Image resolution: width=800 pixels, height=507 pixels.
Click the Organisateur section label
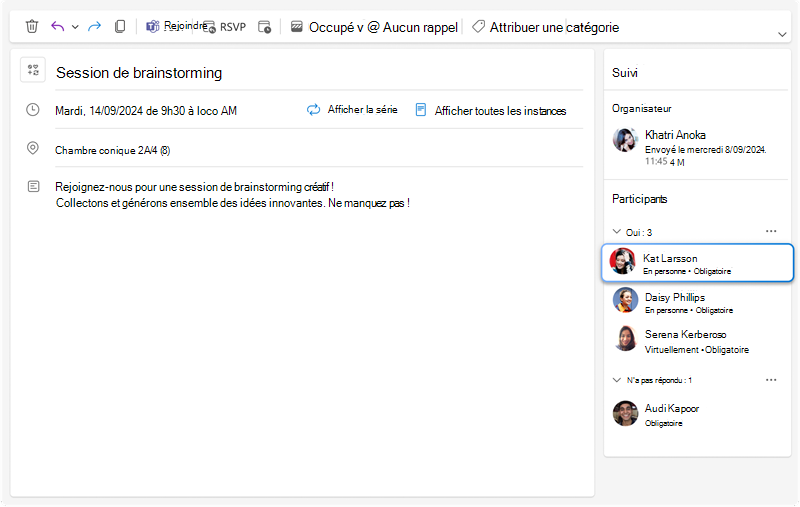tap(641, 109)
